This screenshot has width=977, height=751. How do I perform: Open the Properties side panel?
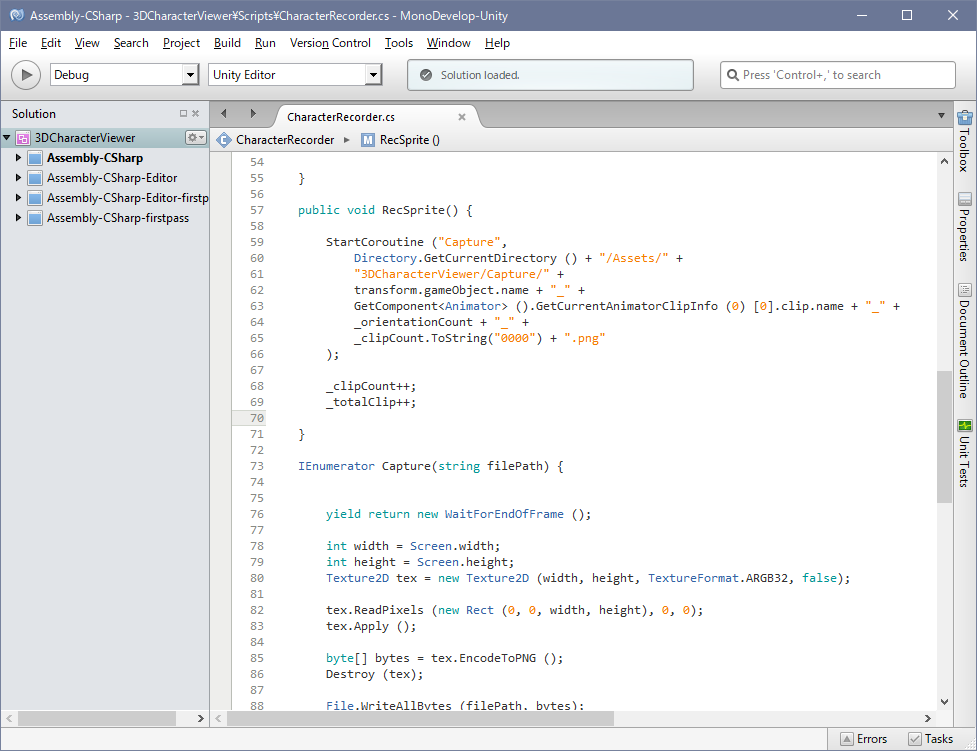coord(964,227)
